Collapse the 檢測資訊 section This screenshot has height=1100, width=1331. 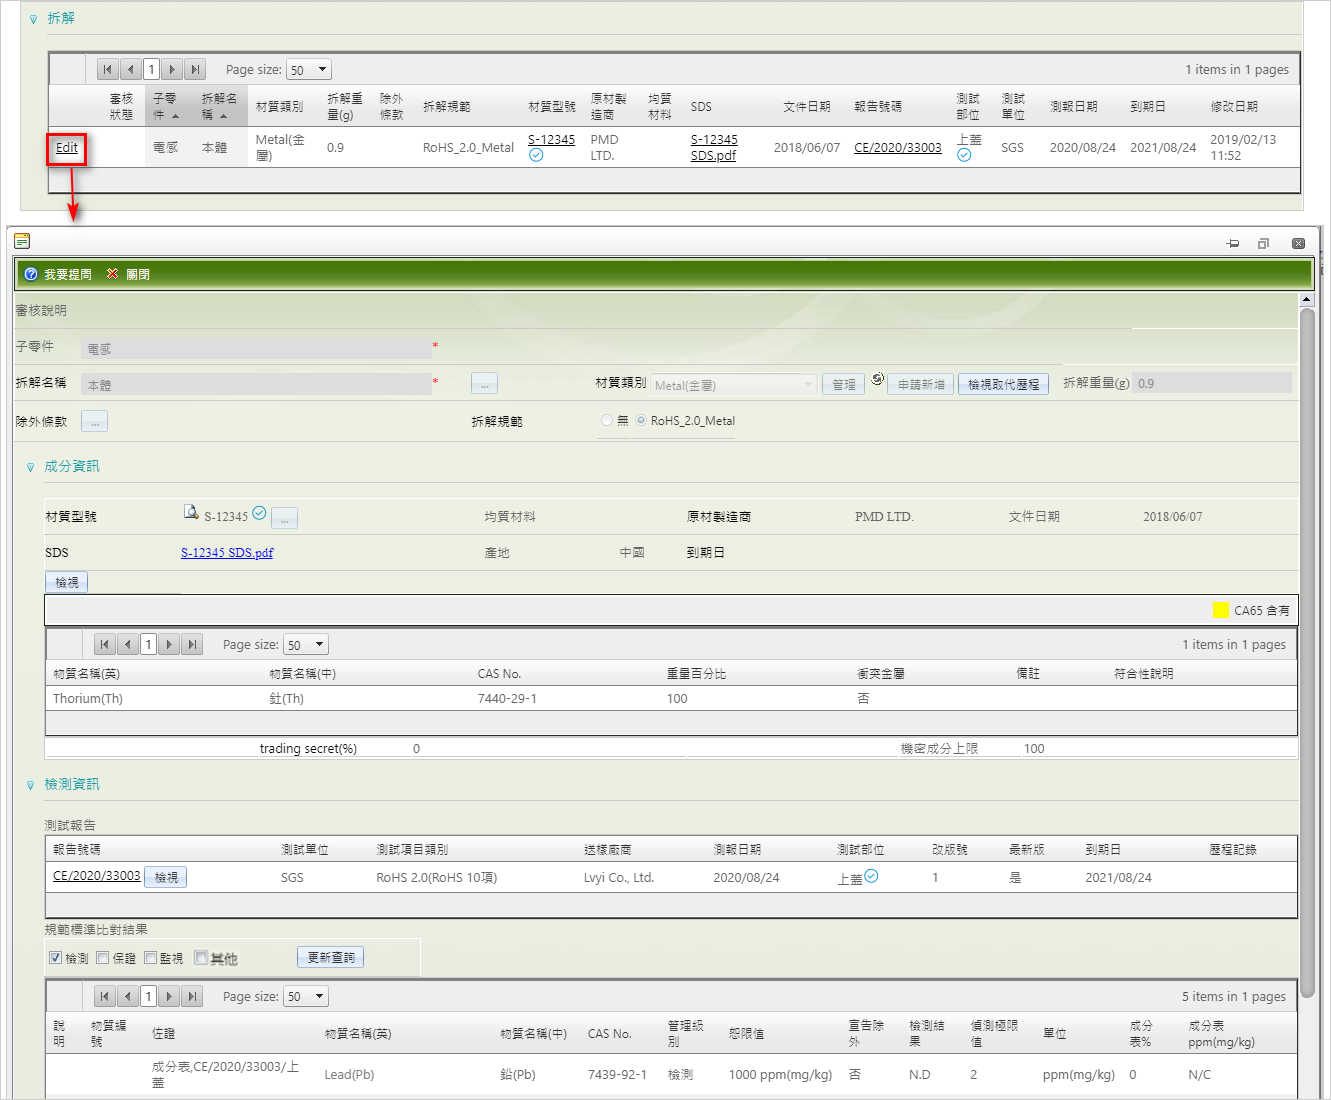30,785
